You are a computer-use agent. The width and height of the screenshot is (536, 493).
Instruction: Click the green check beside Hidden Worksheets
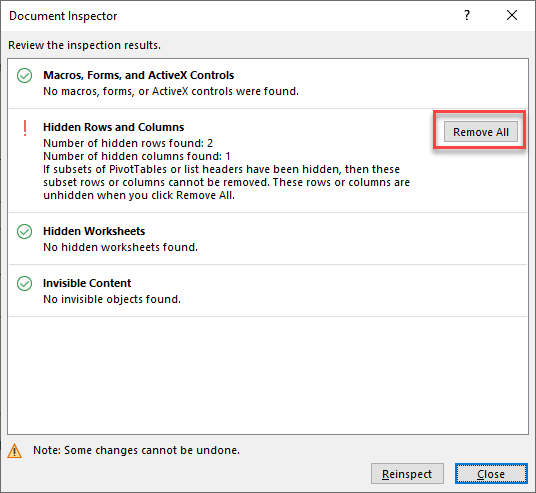point(25,231)
